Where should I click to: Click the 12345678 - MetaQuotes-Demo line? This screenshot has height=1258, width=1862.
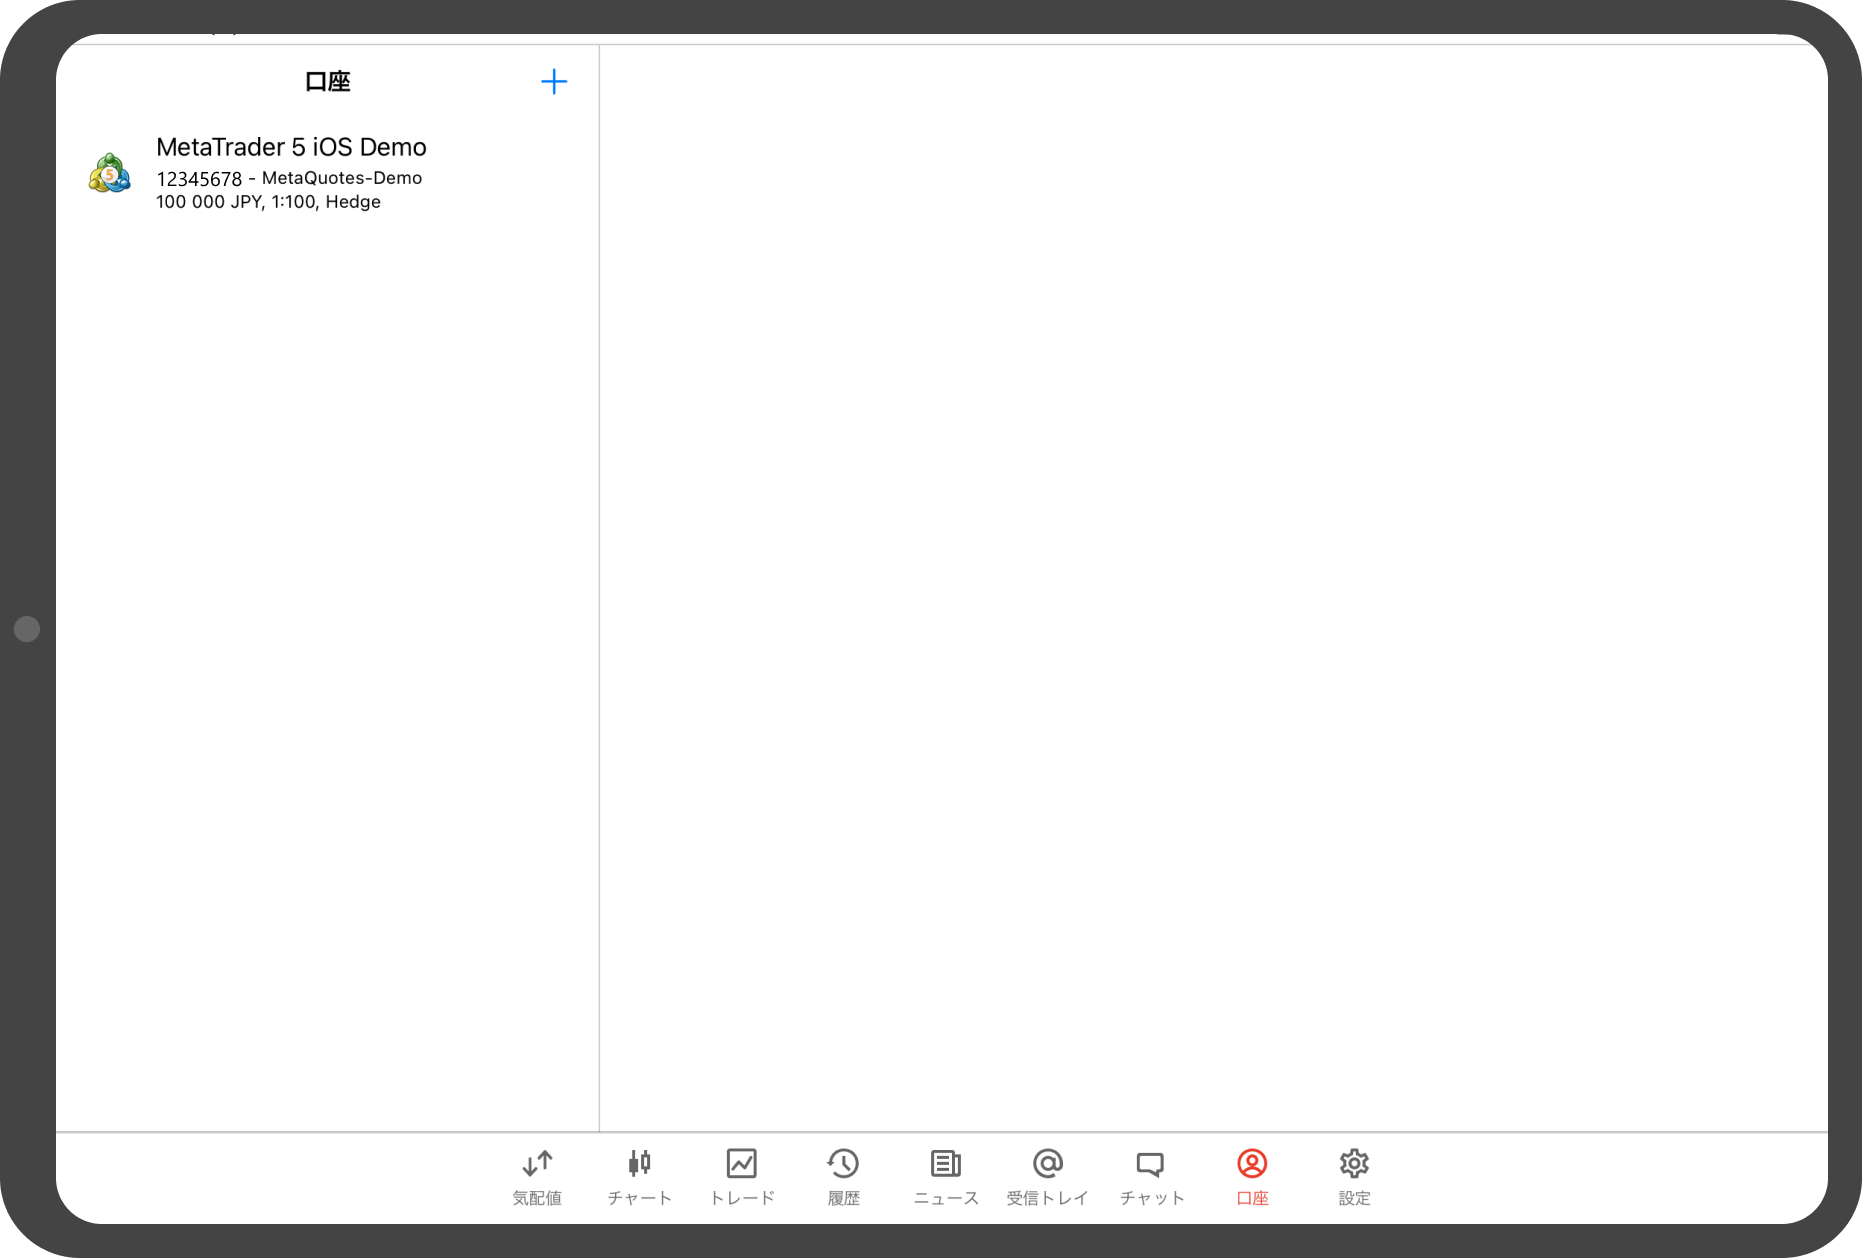point(289,178)
